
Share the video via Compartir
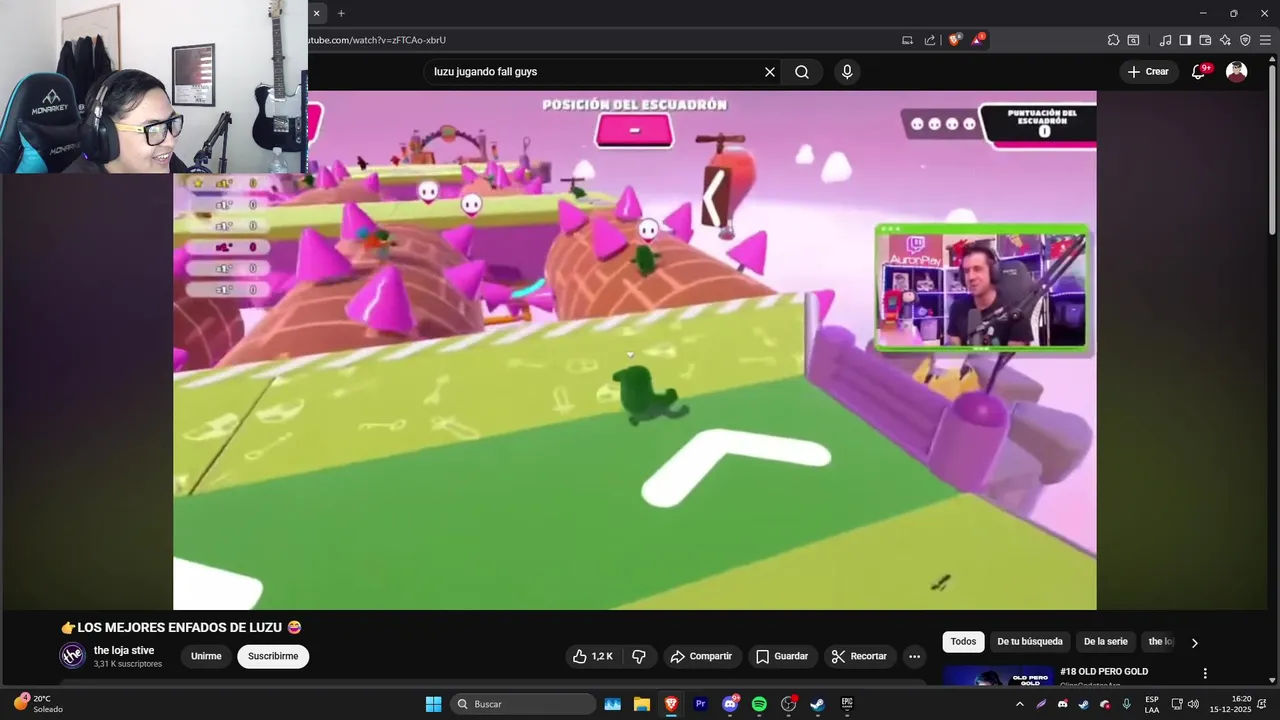(x=701, y=656)
